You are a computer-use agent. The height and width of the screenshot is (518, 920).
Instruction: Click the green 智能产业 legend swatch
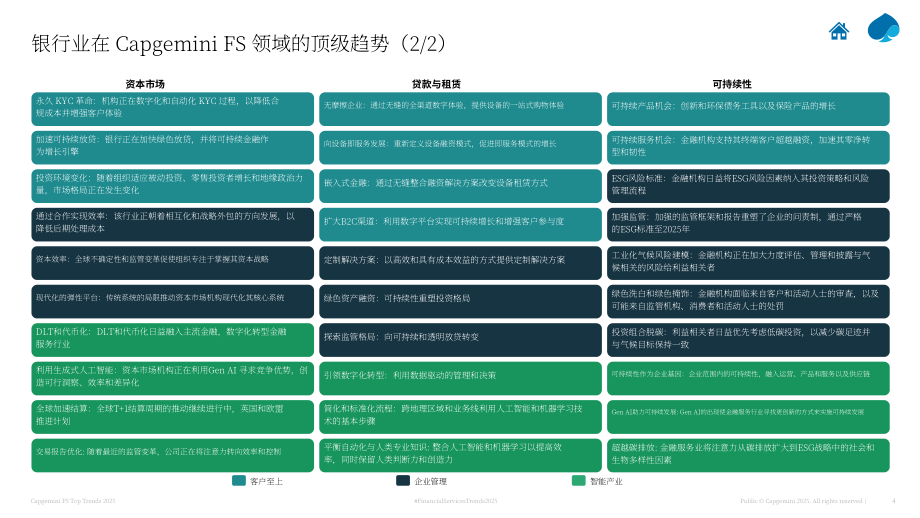coord(579,480)
